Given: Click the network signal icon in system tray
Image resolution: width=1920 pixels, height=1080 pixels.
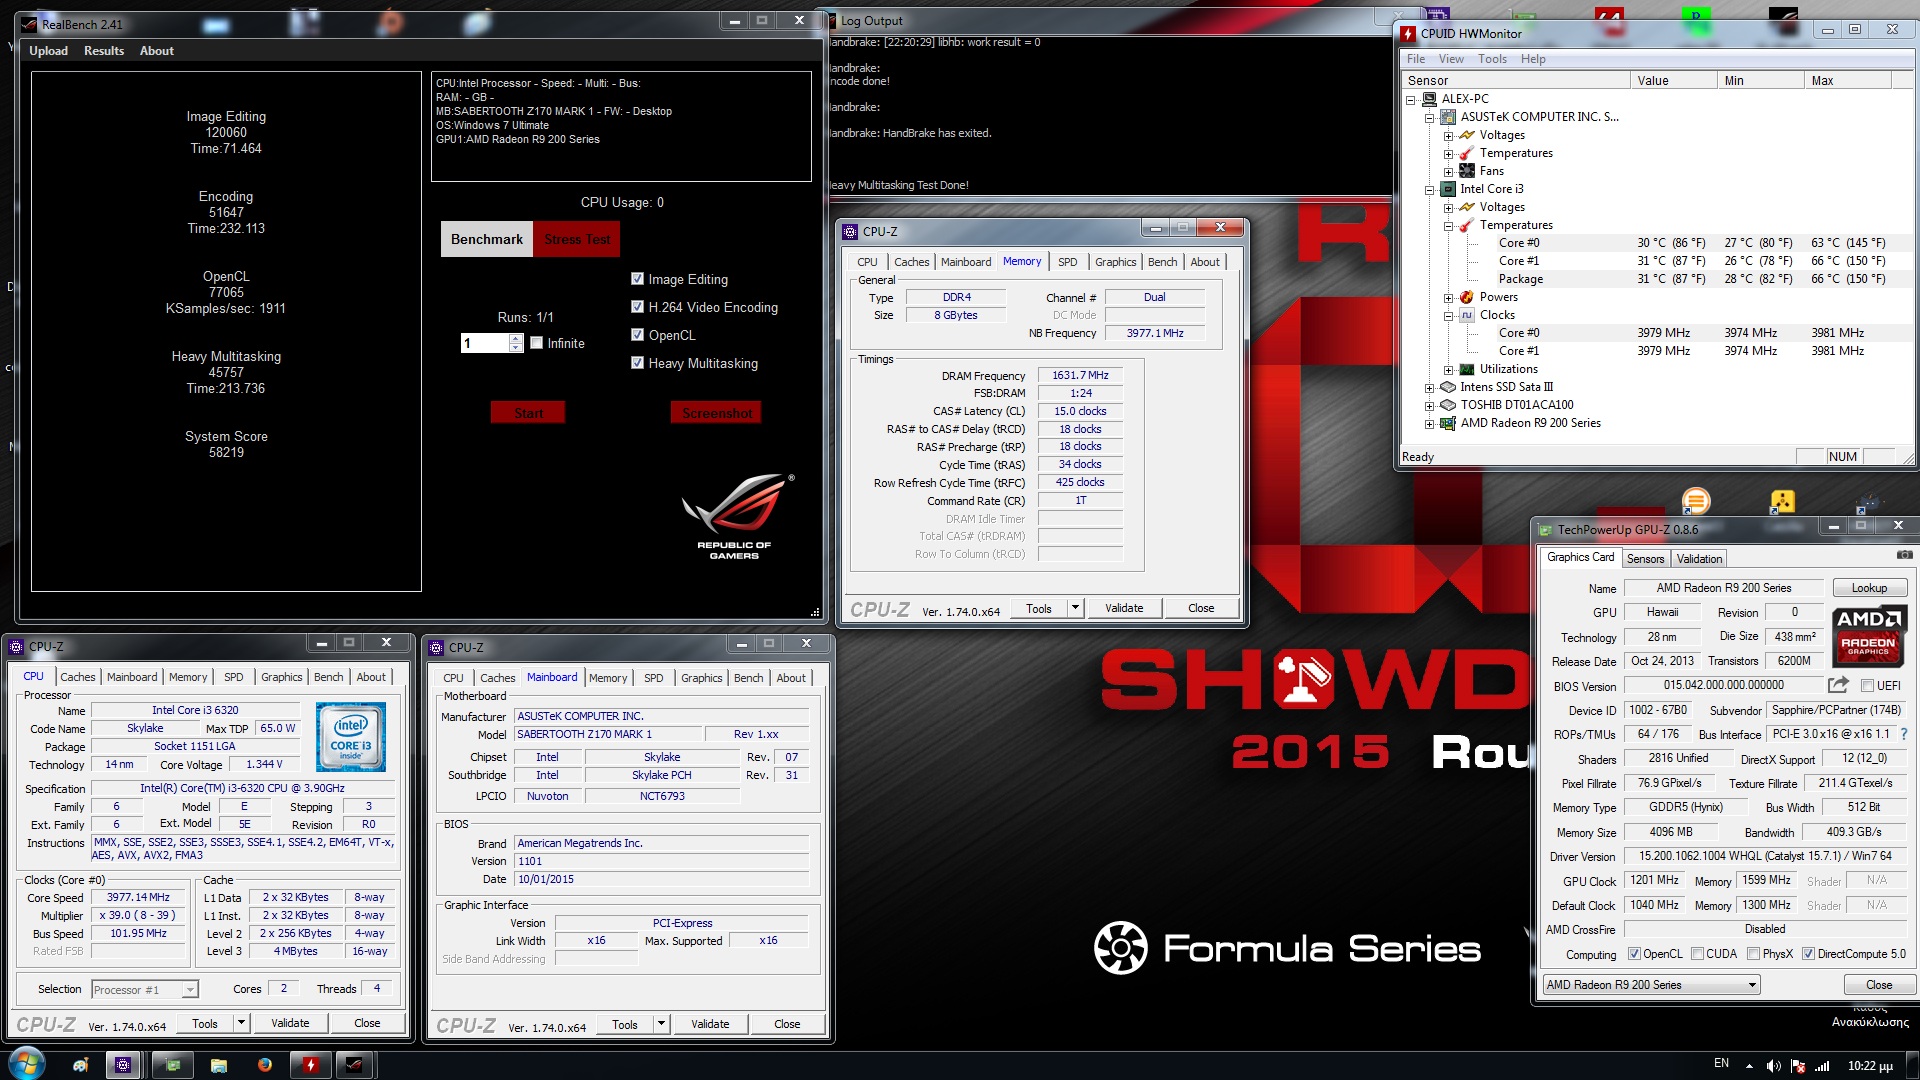Looking at the screenshot, I should (x=1822, y=1066).
